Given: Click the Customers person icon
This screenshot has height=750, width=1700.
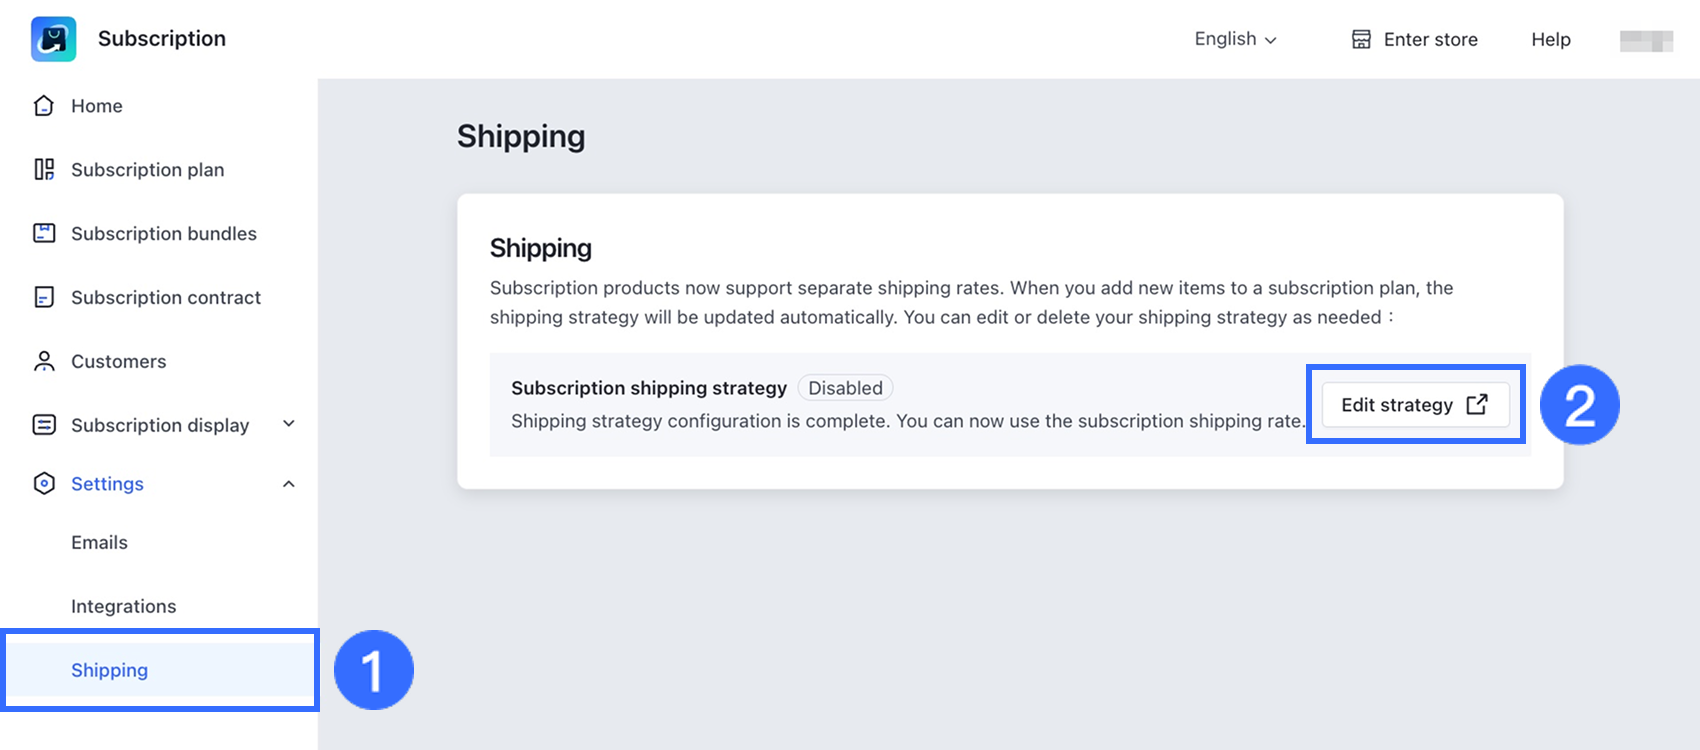Looking at the screenshot, I should click(x=44, y=361).
